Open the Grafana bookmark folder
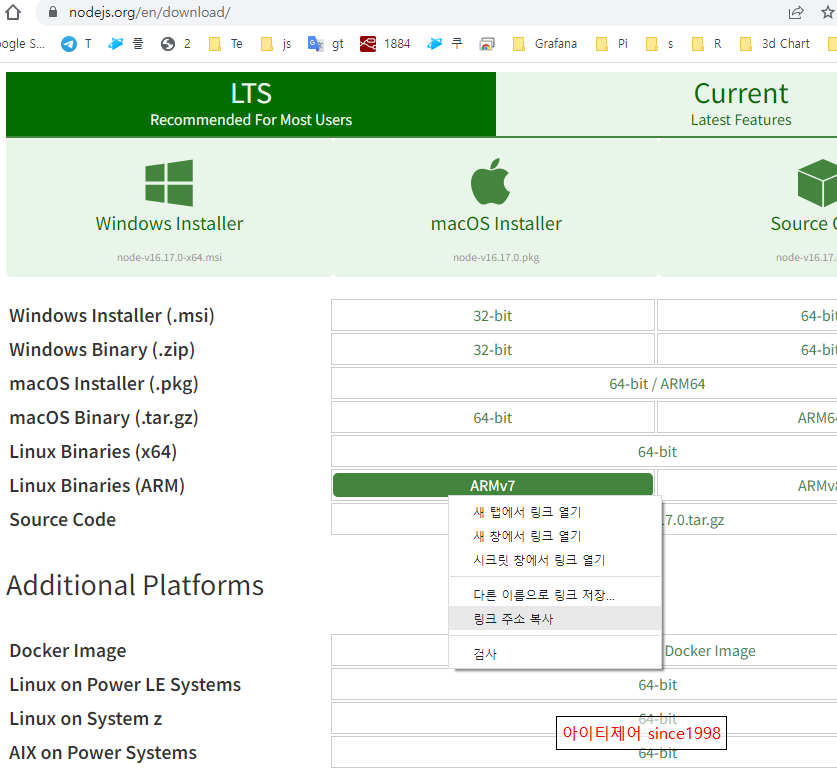The height and width of the screenshot is (784, 837). point(545,44)
